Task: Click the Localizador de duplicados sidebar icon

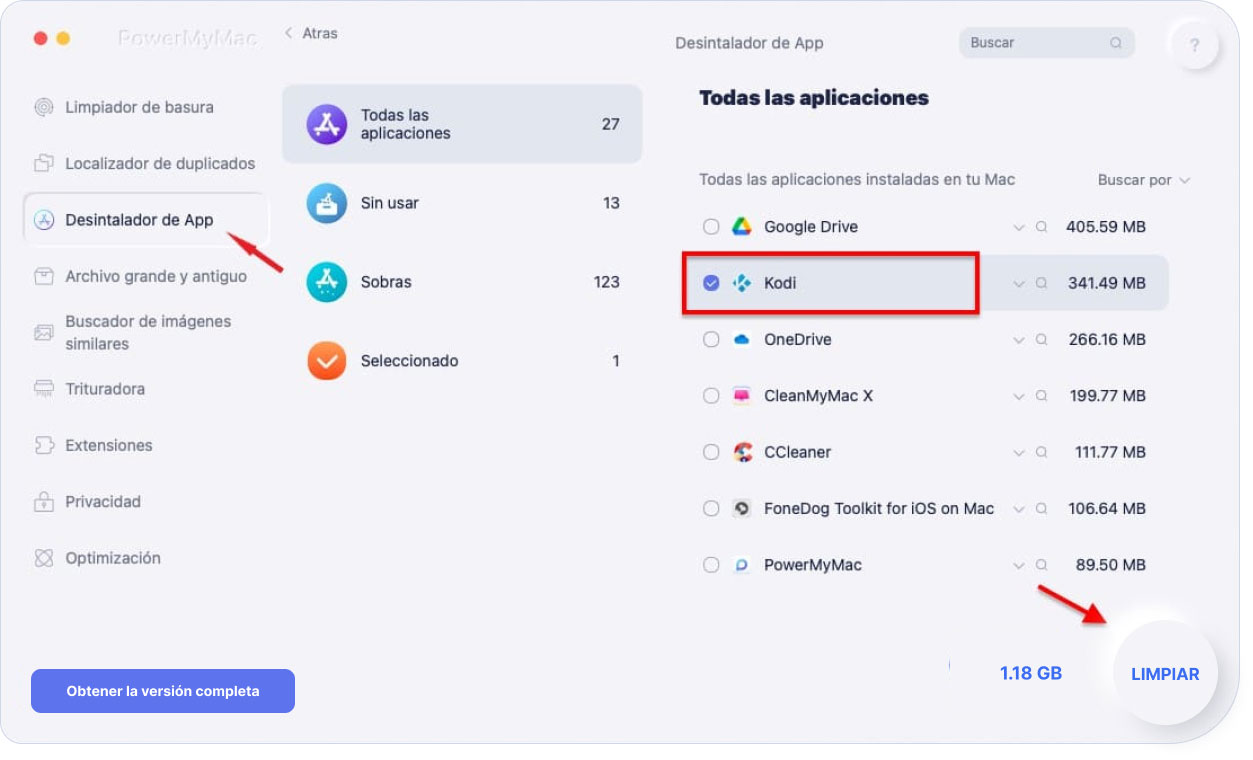Action: (43, 164)
